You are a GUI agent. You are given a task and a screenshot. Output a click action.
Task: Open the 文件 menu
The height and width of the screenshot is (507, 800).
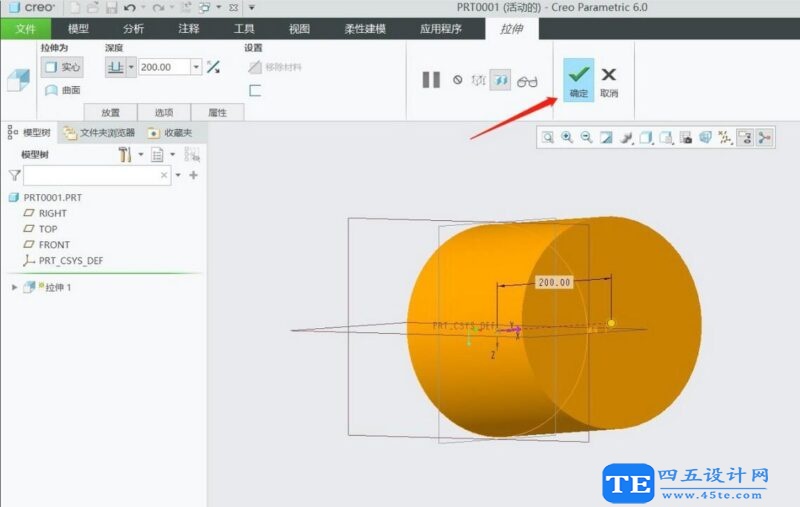(x=25, y=29)
